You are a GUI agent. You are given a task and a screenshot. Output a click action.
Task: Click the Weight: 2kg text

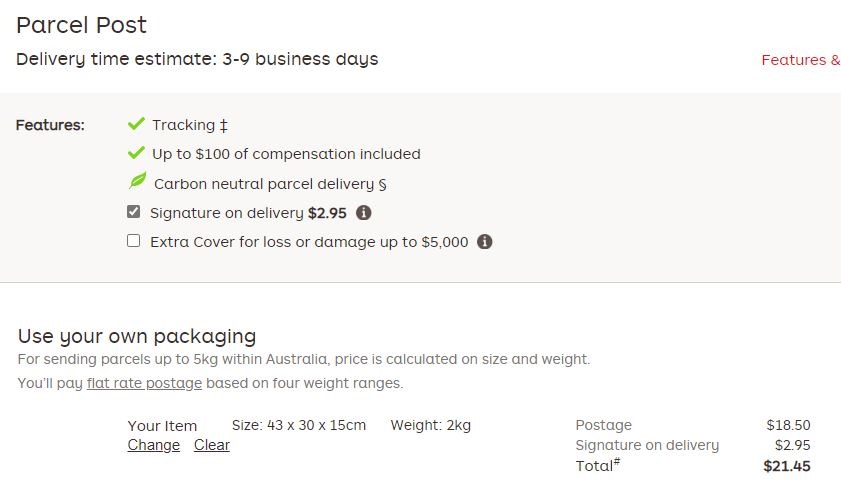tap(430, 425)
